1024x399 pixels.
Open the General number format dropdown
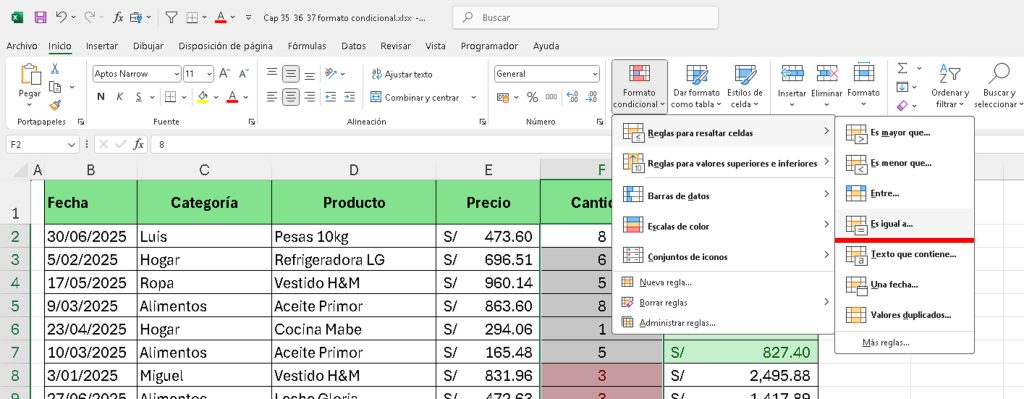[594, 74]
